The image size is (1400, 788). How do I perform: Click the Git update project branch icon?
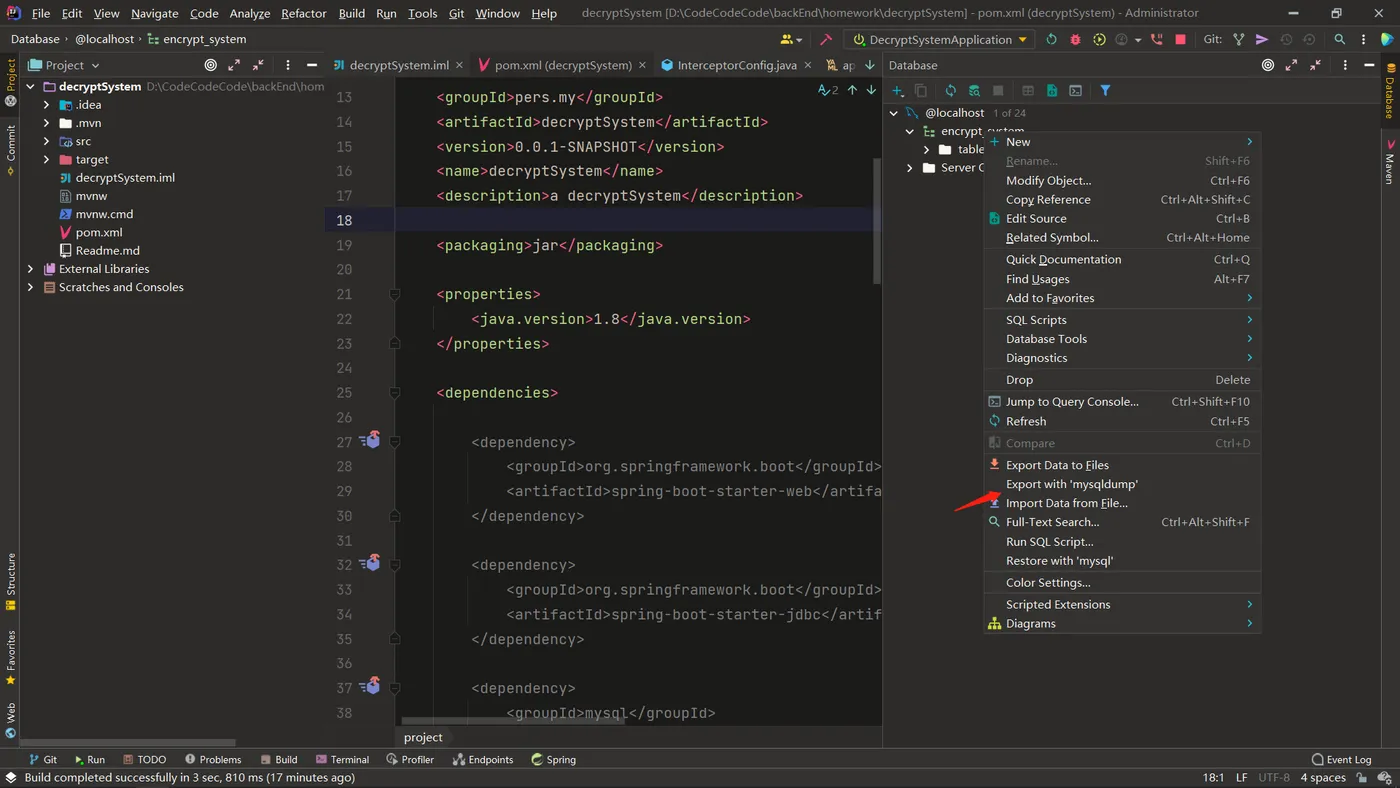(x=1239, y=39)
